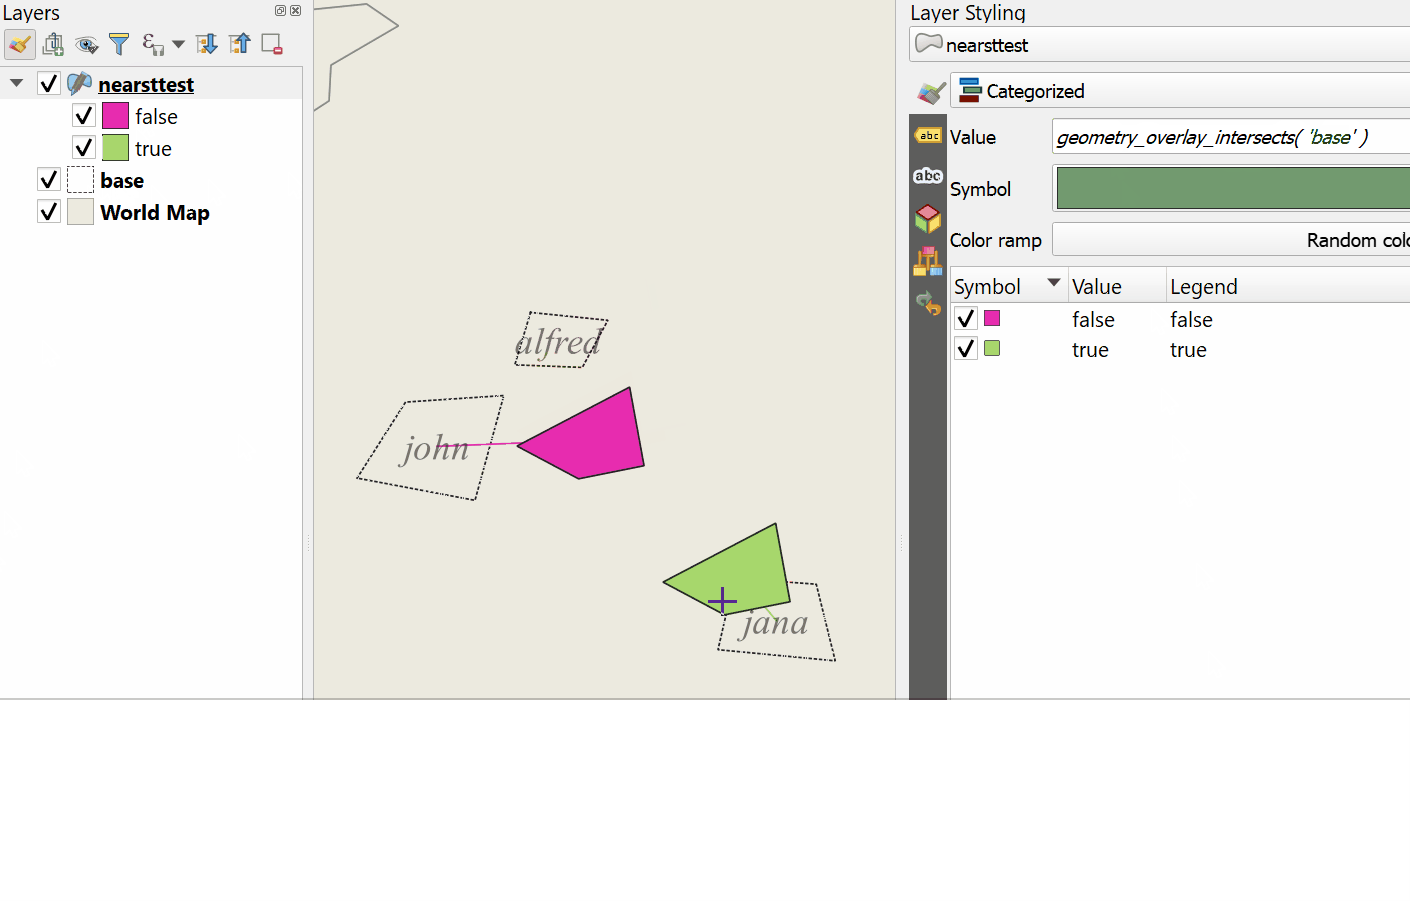Open the 3D View cube icon

point(928,217)
